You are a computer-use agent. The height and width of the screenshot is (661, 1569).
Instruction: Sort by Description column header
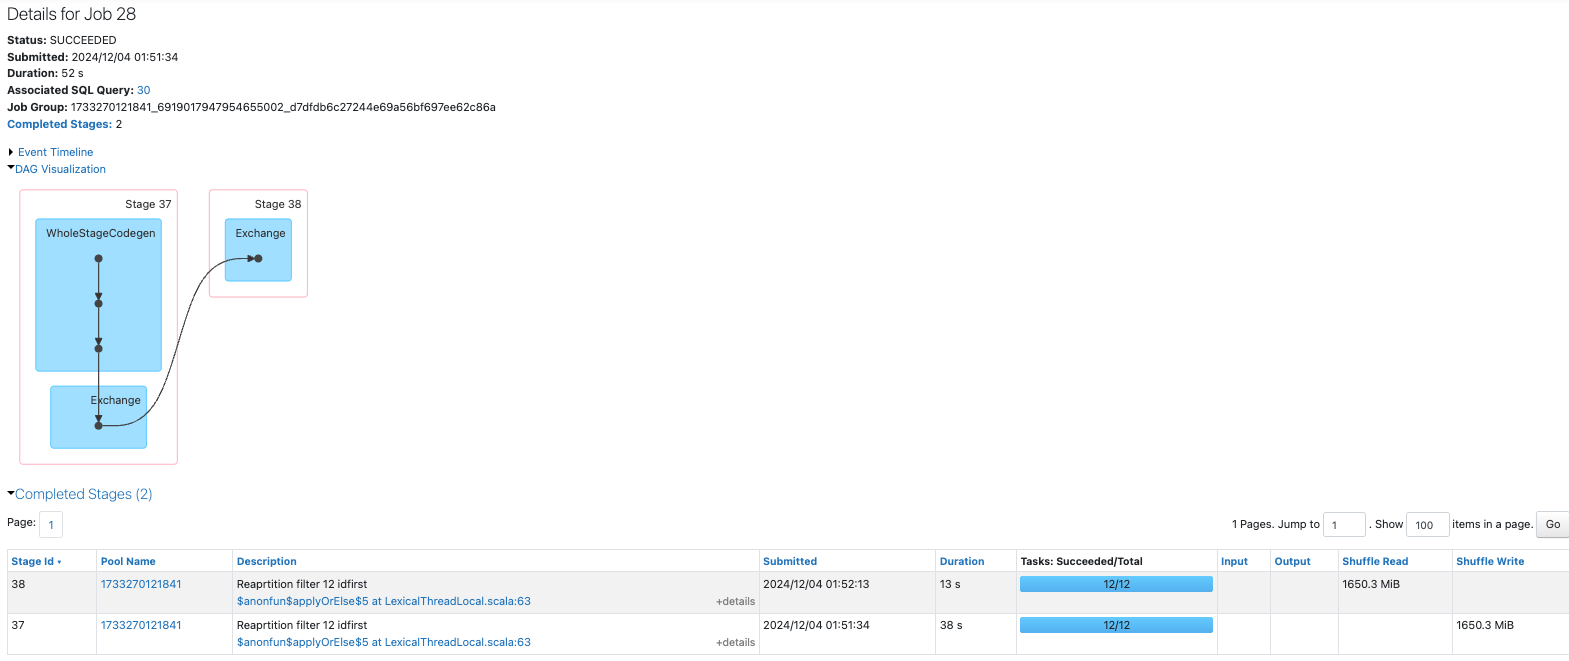(x=266, y=561)
